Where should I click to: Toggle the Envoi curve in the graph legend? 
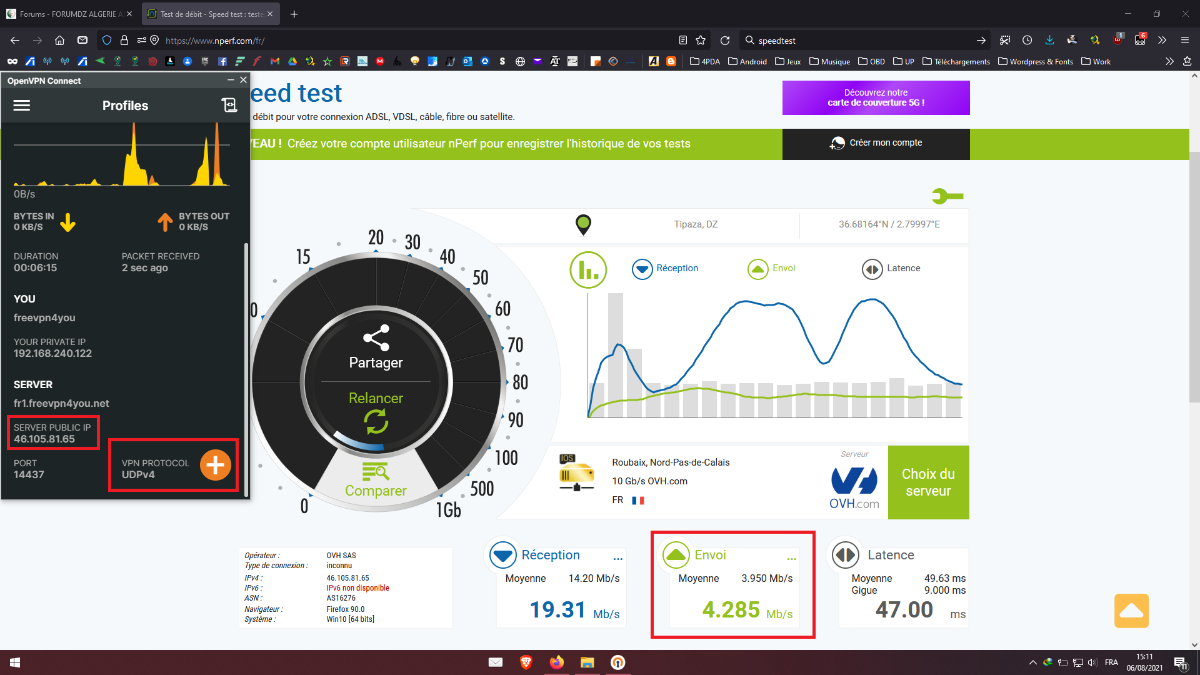pos(757,268)
